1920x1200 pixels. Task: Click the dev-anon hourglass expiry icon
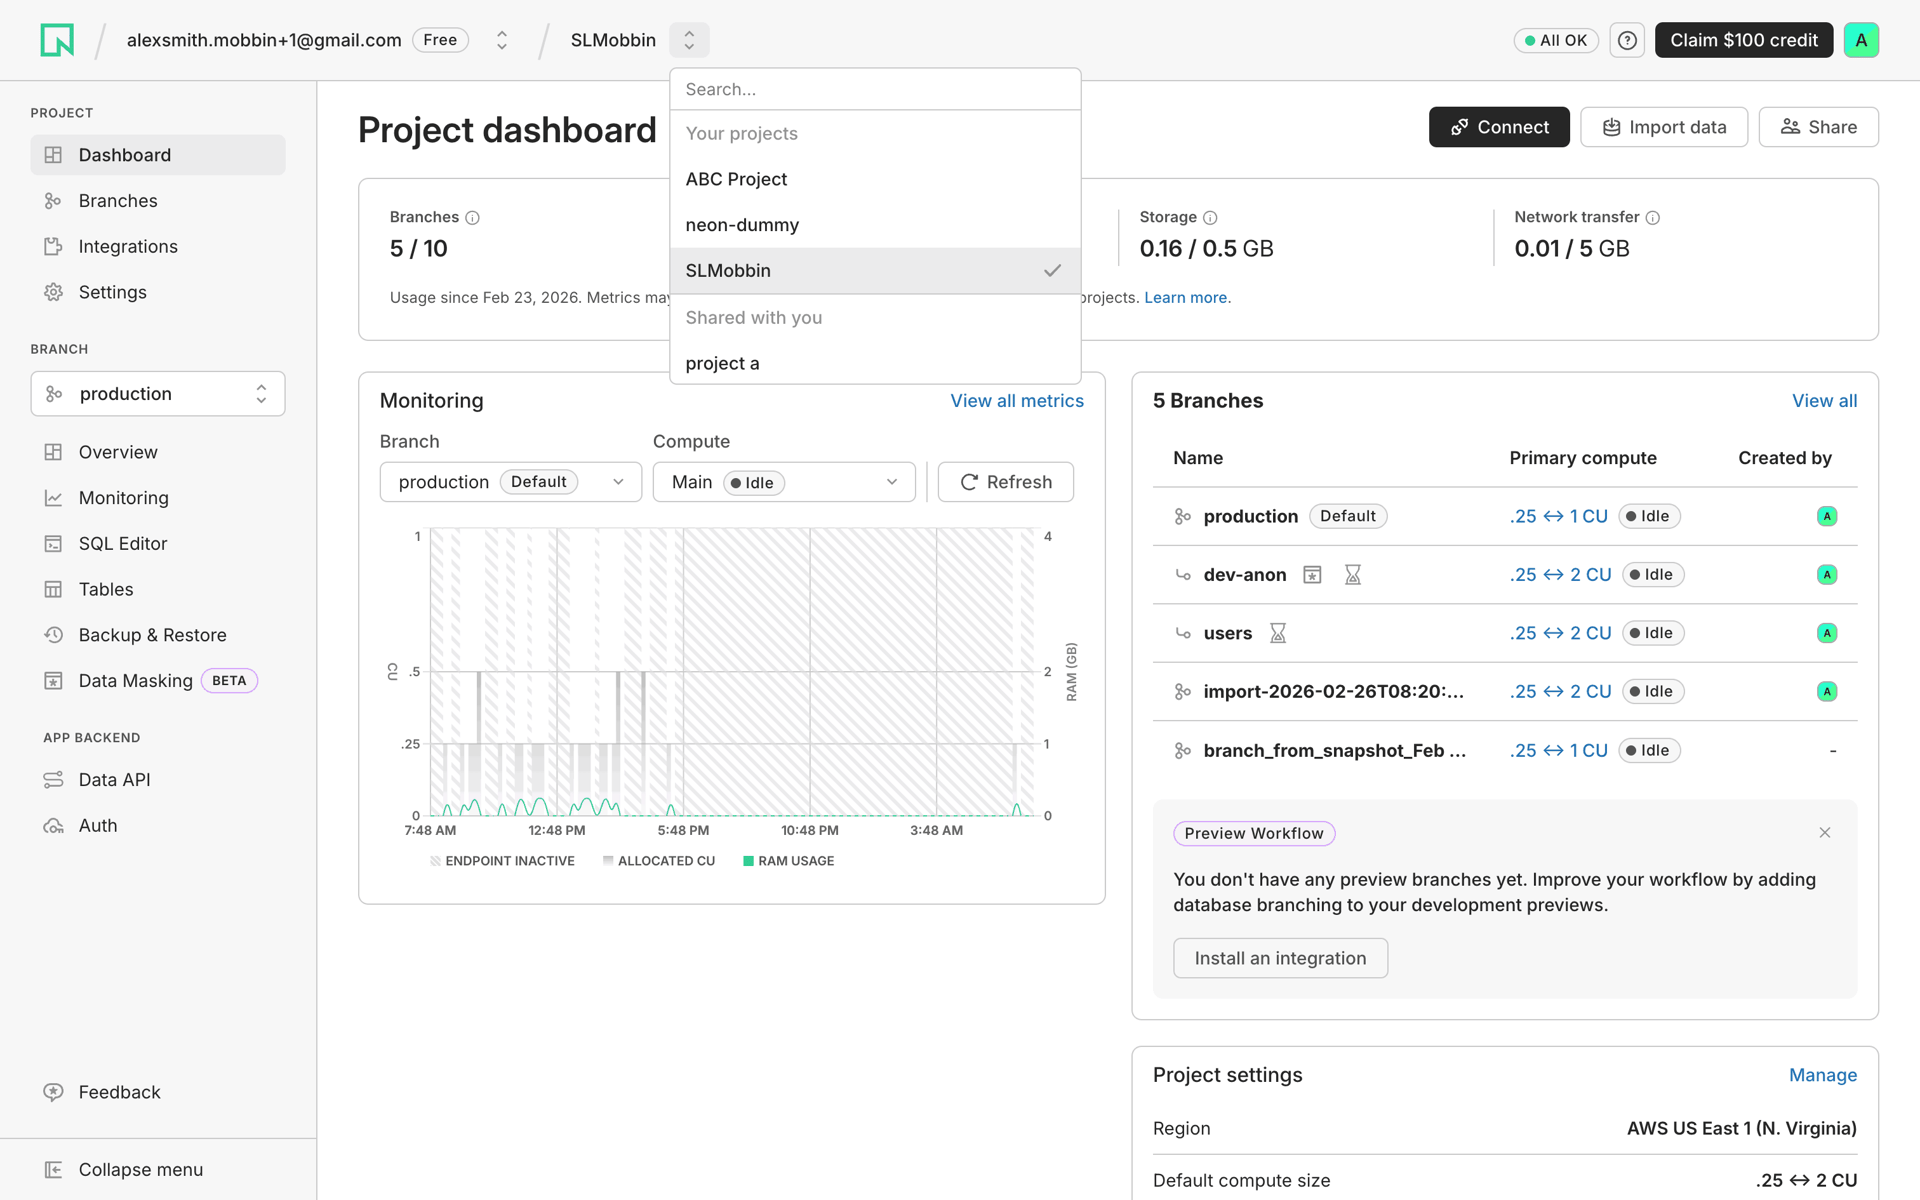click(1353, 574)
